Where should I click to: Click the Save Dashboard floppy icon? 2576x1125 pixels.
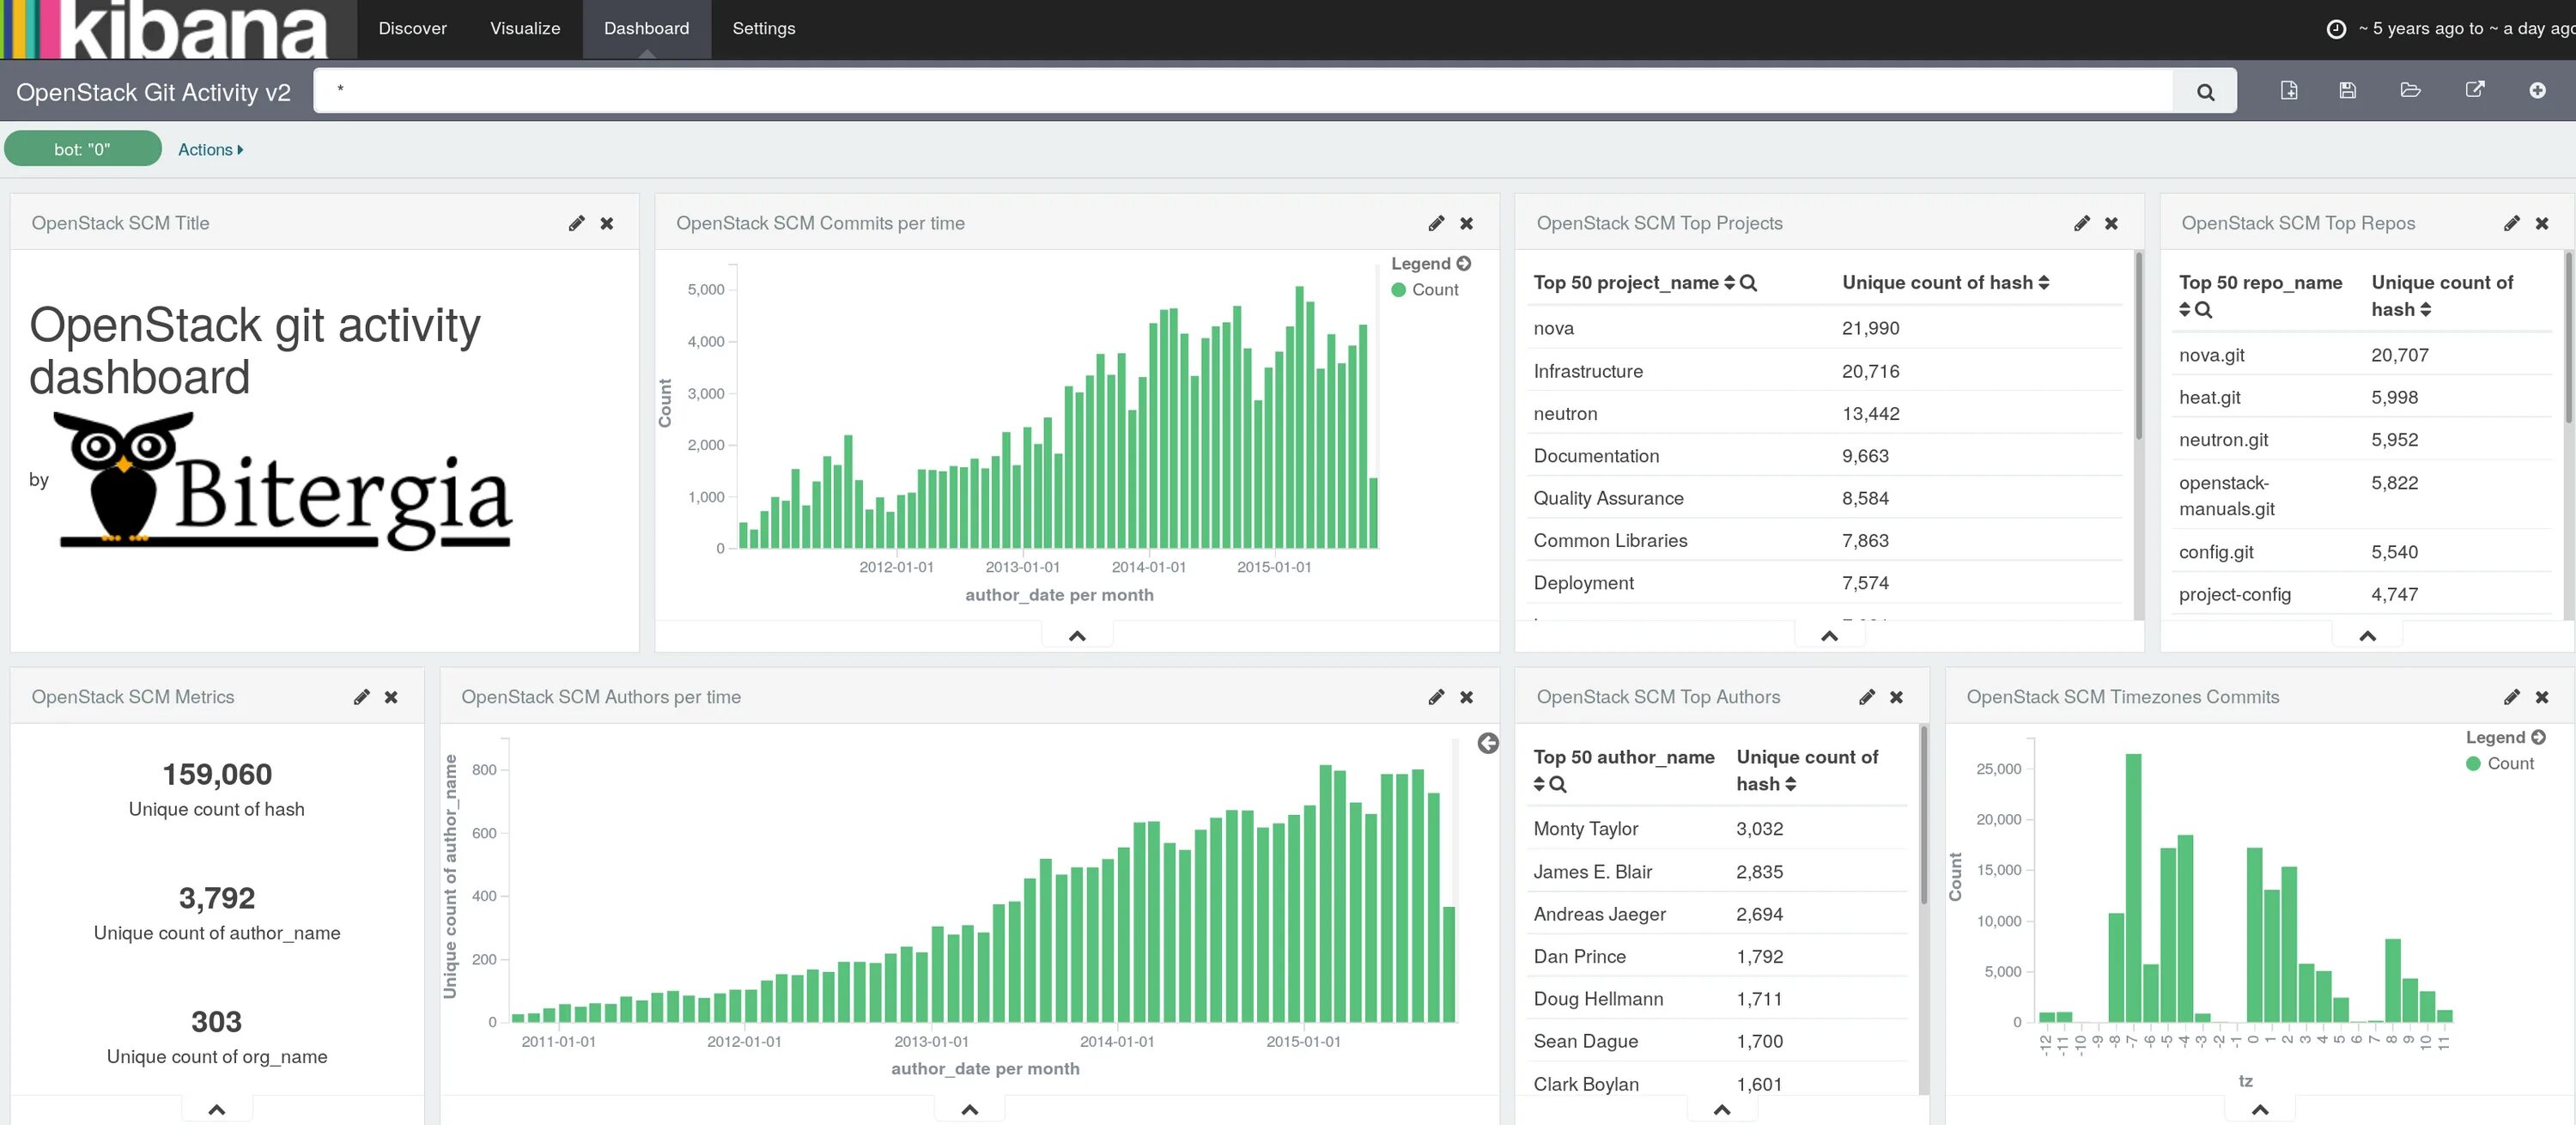click(2347, 91)
